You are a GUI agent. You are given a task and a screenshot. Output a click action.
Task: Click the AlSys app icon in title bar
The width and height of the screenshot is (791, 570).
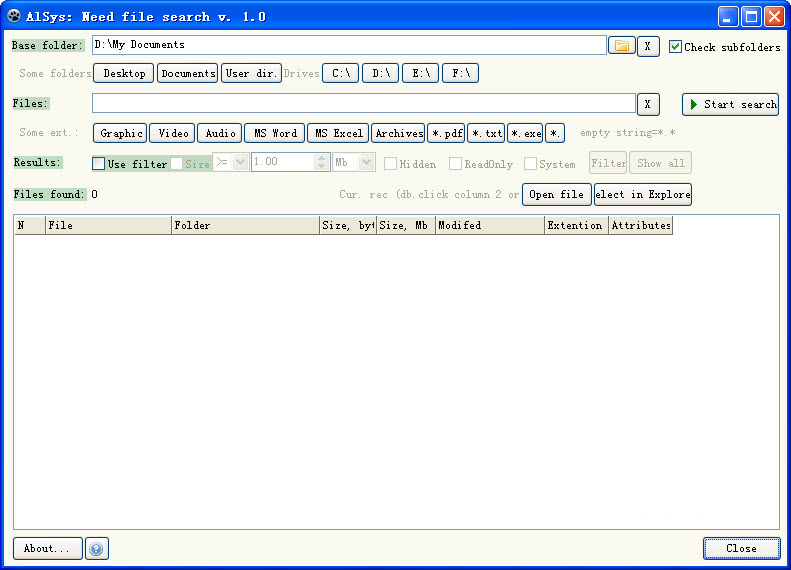14,16
